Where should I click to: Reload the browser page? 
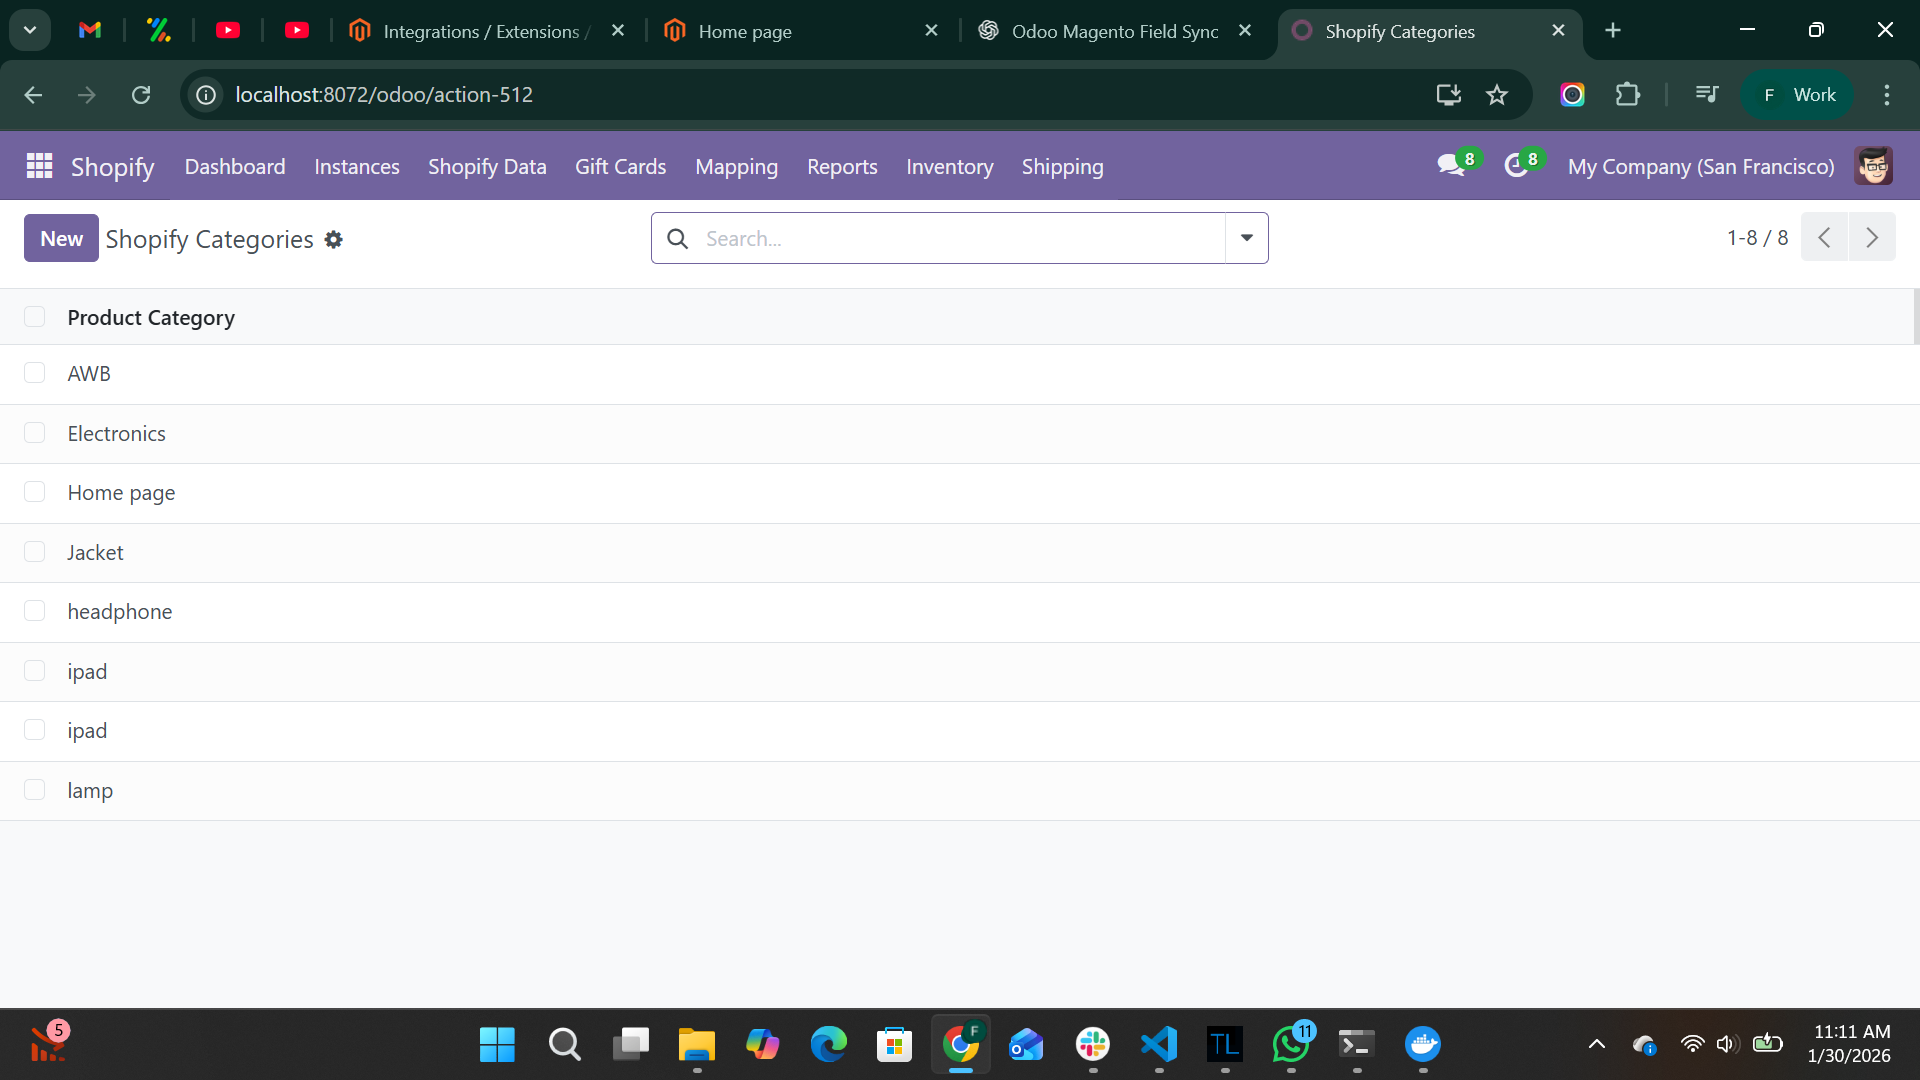pos(141,95)
